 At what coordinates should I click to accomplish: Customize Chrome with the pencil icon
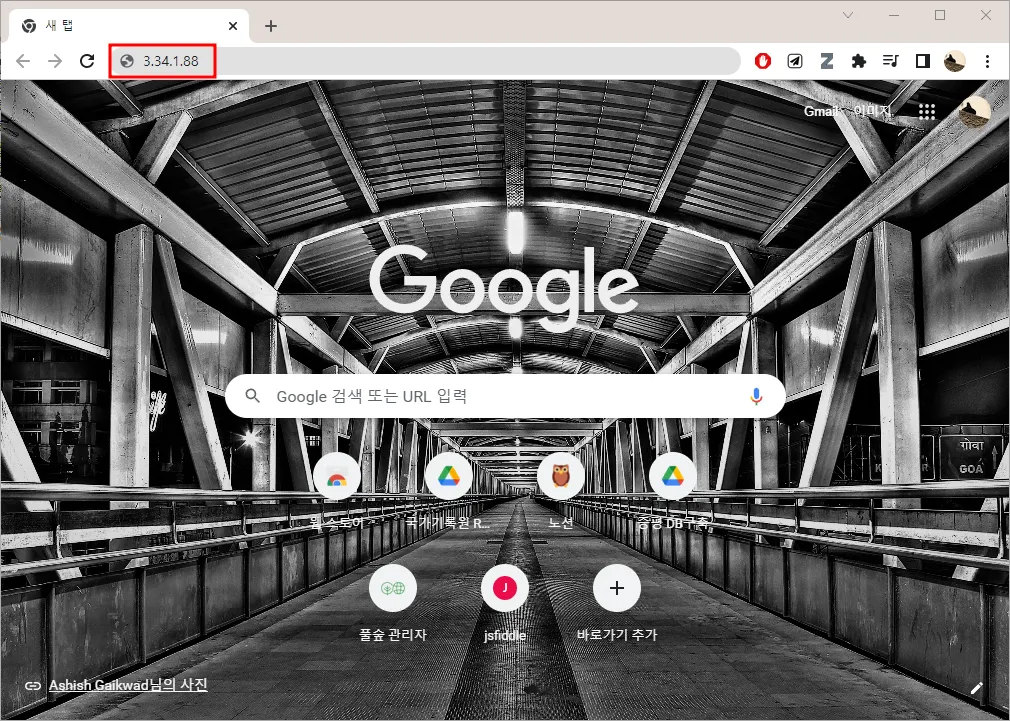(x=977, y=687)
